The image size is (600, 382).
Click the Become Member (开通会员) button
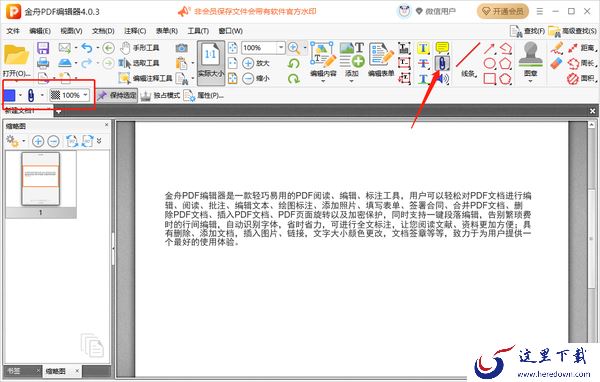pos(502,11)
